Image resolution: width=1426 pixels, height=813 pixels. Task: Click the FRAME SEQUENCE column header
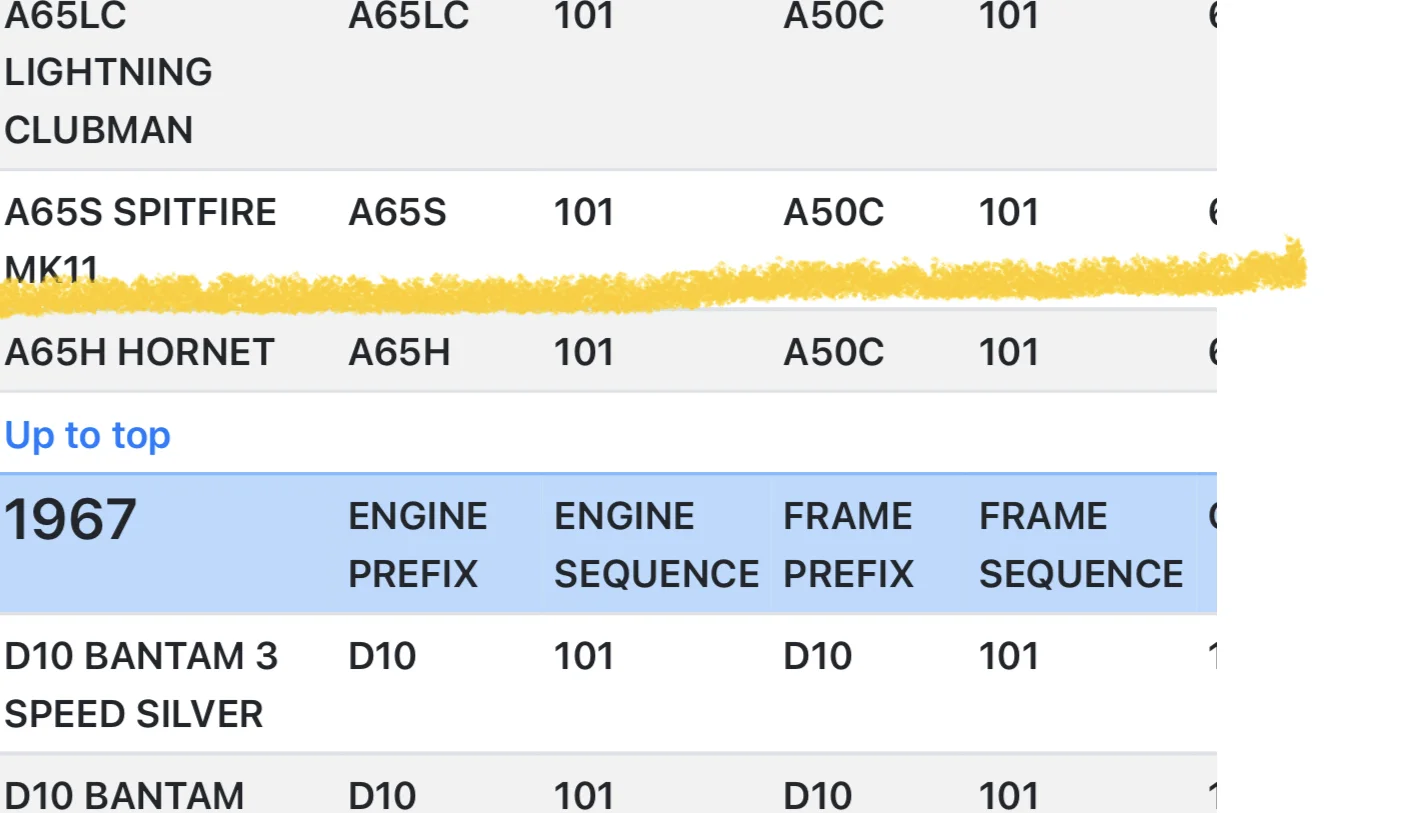[1080, 545]
